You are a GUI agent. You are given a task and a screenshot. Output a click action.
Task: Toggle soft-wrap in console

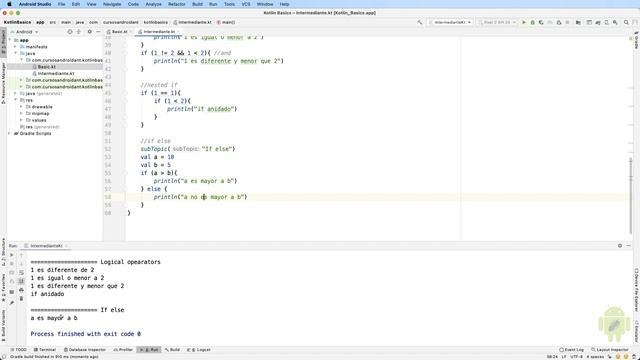point(21,273)
